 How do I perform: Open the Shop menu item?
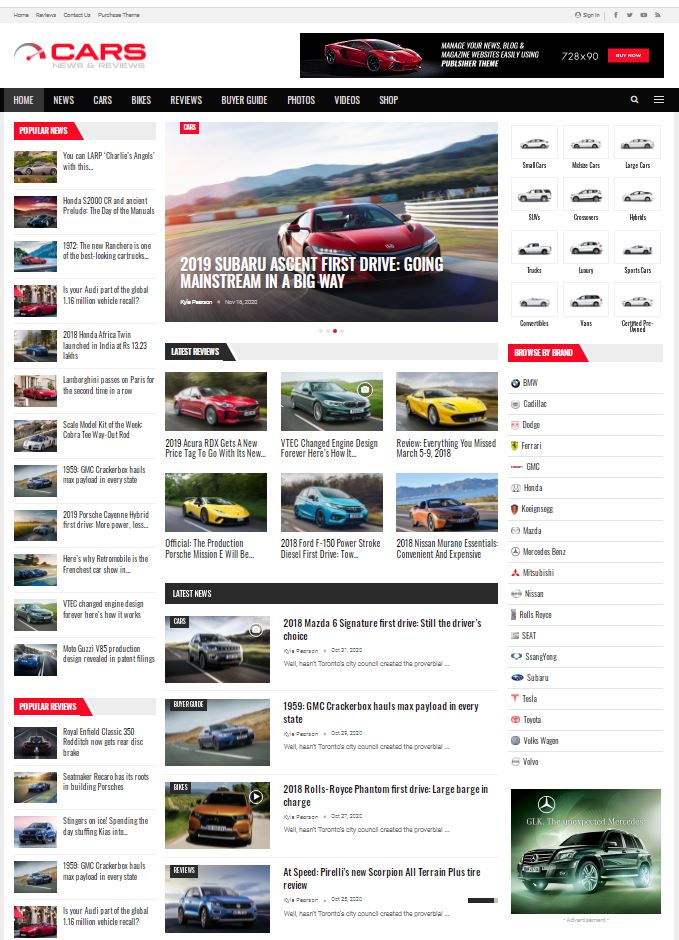(388, 100)
